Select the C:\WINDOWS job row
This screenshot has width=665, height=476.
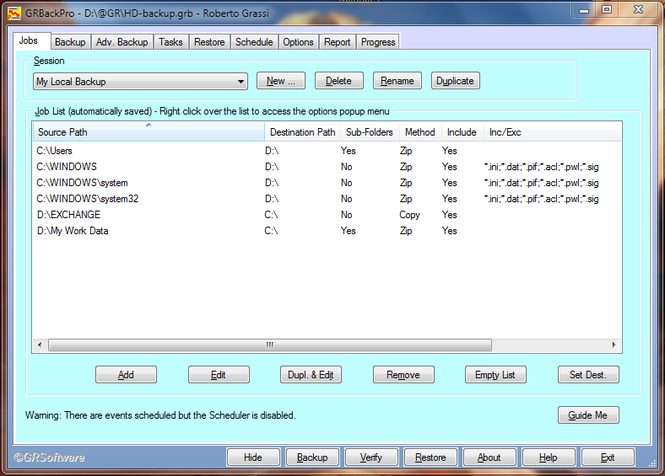pos(327,167)
